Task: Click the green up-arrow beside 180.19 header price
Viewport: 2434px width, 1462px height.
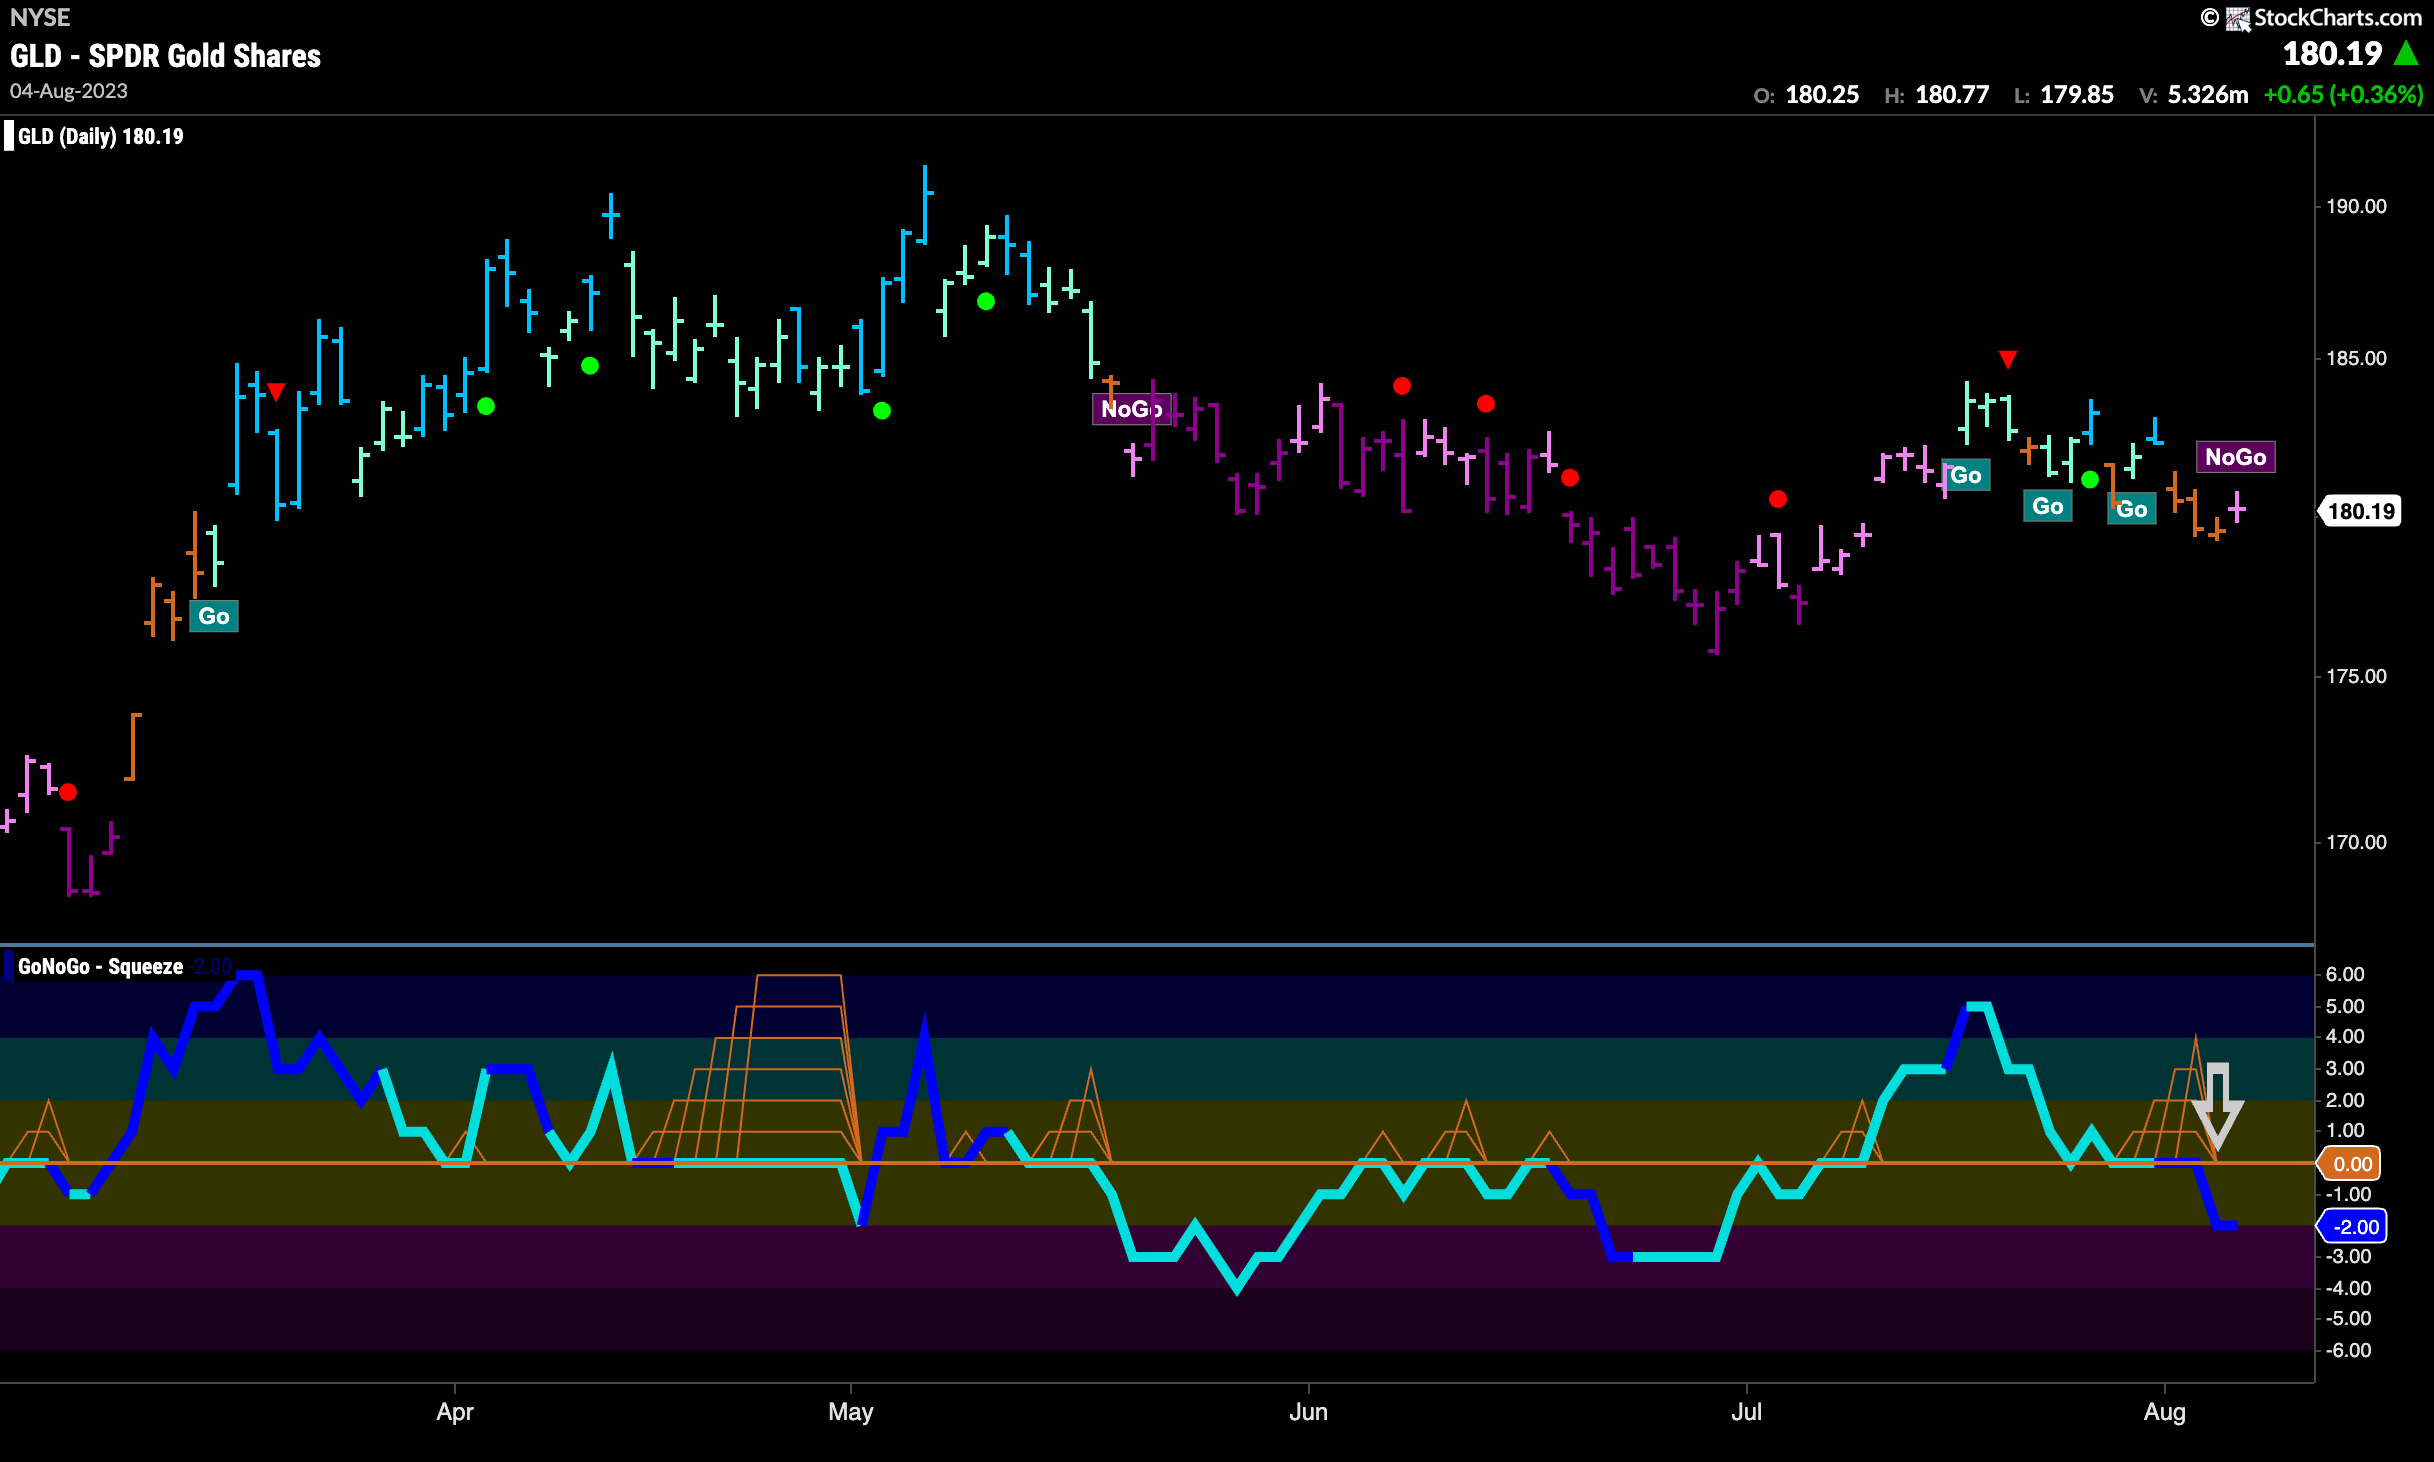Action: pos(2407,53)
